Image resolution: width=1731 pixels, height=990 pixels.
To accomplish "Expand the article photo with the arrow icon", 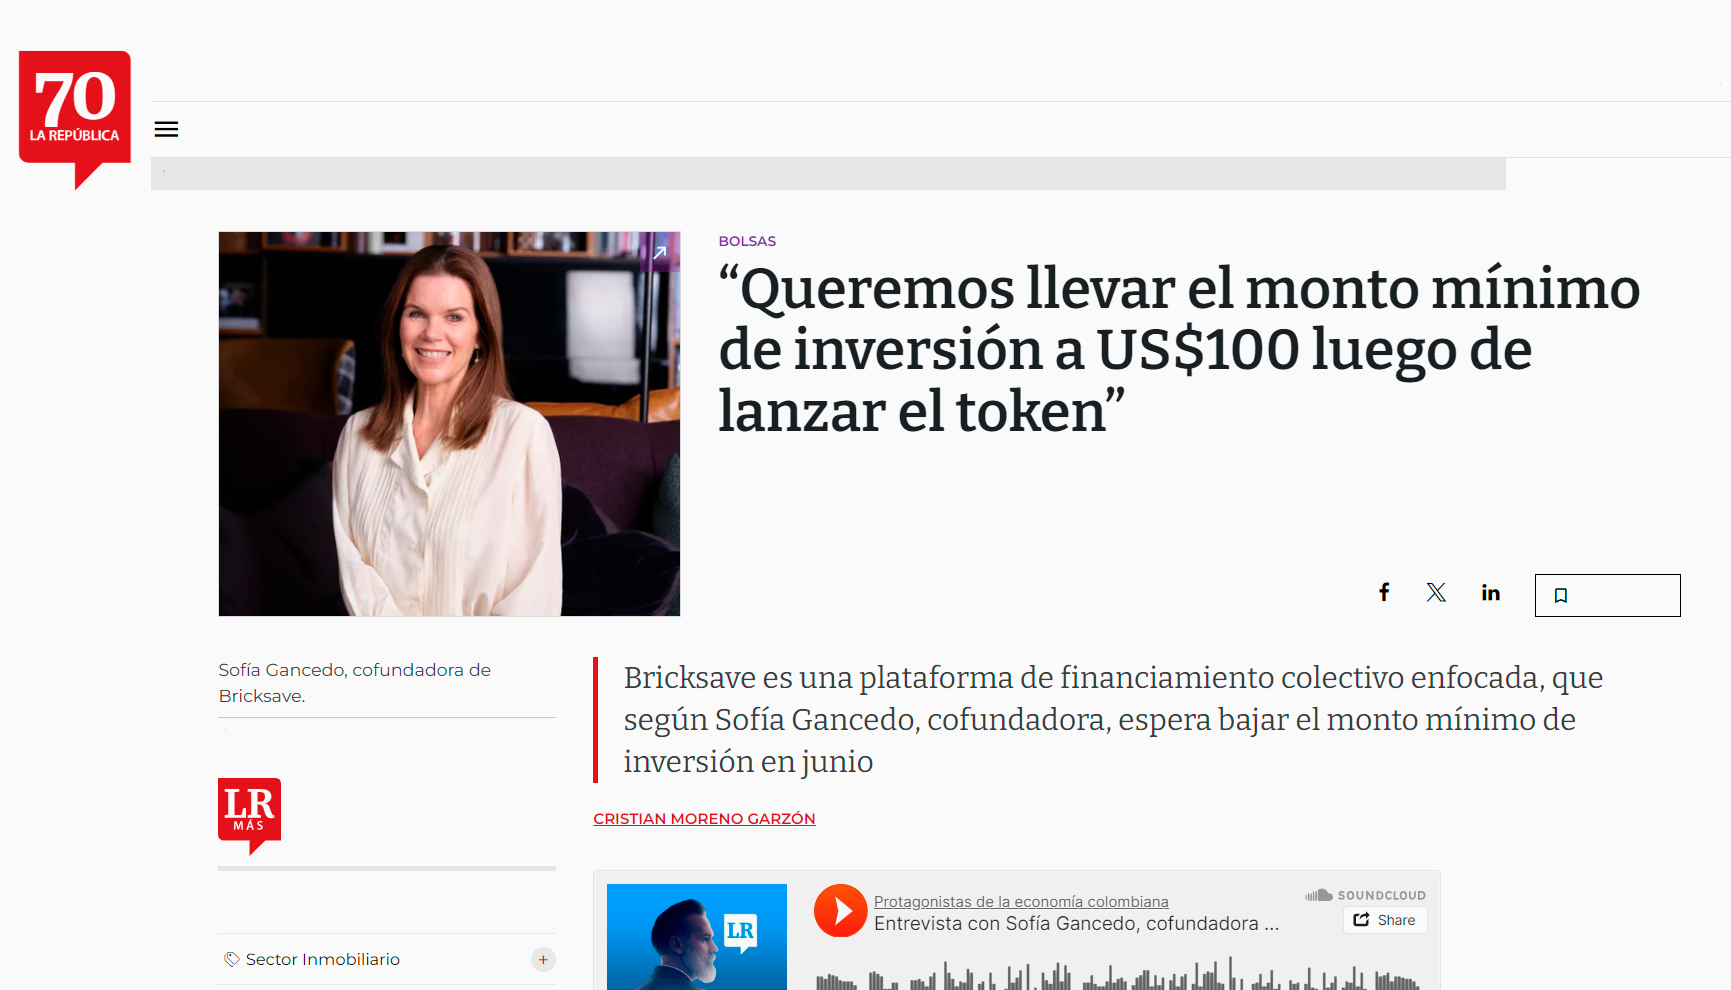I will pyautogui.click(x=660, y=253).
